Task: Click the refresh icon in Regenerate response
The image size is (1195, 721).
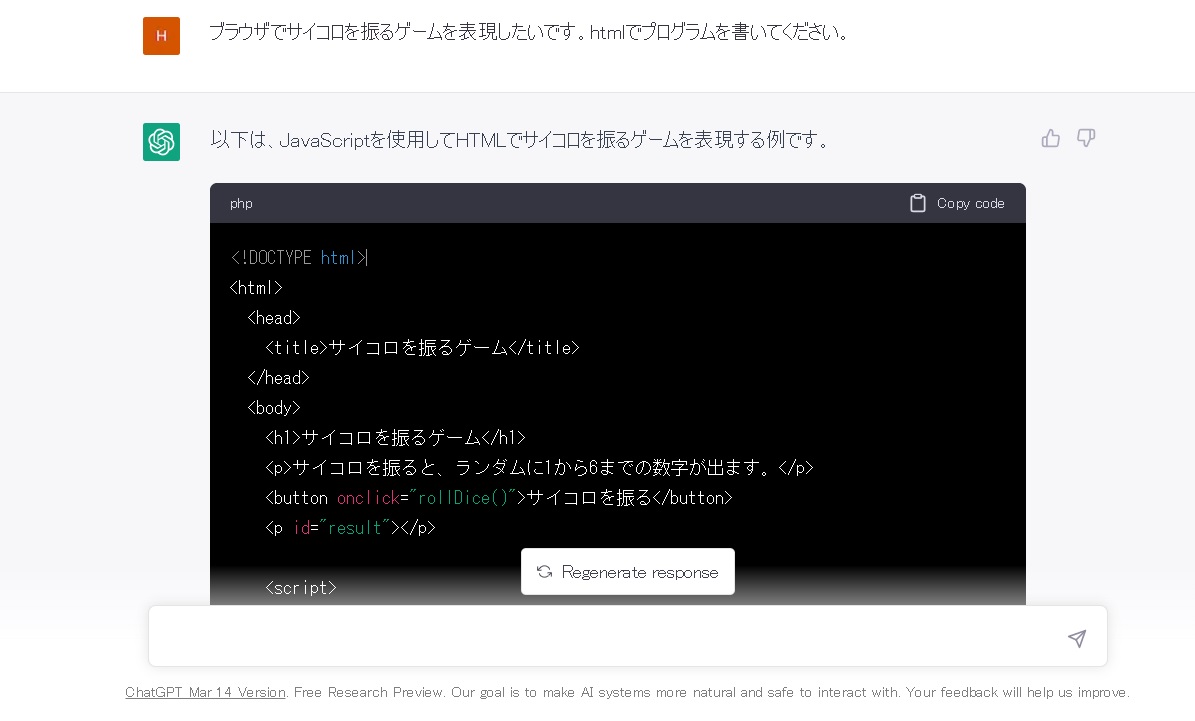Action: point(544,572)
